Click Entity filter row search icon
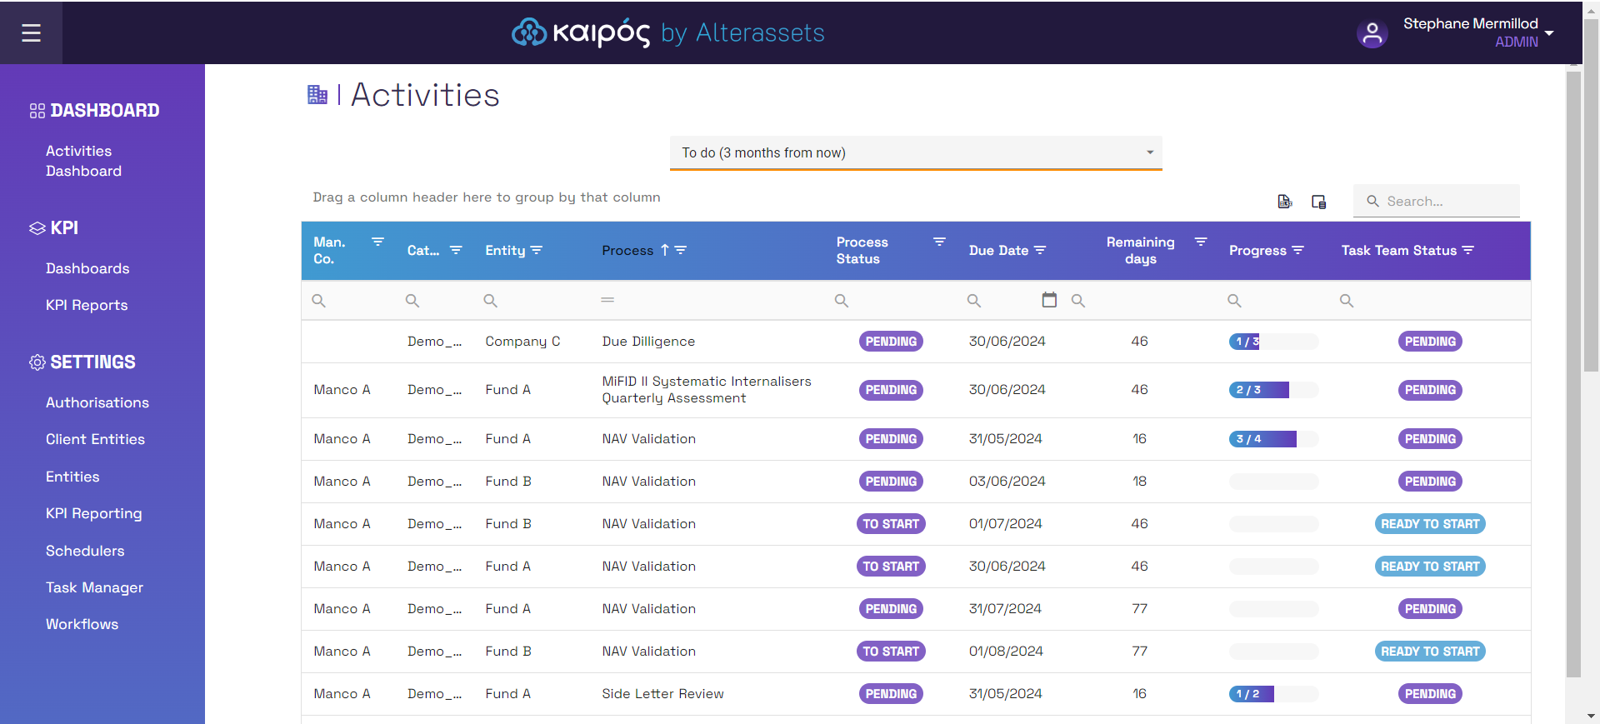This screenshot has height=724, width=1600. [490, 300]
